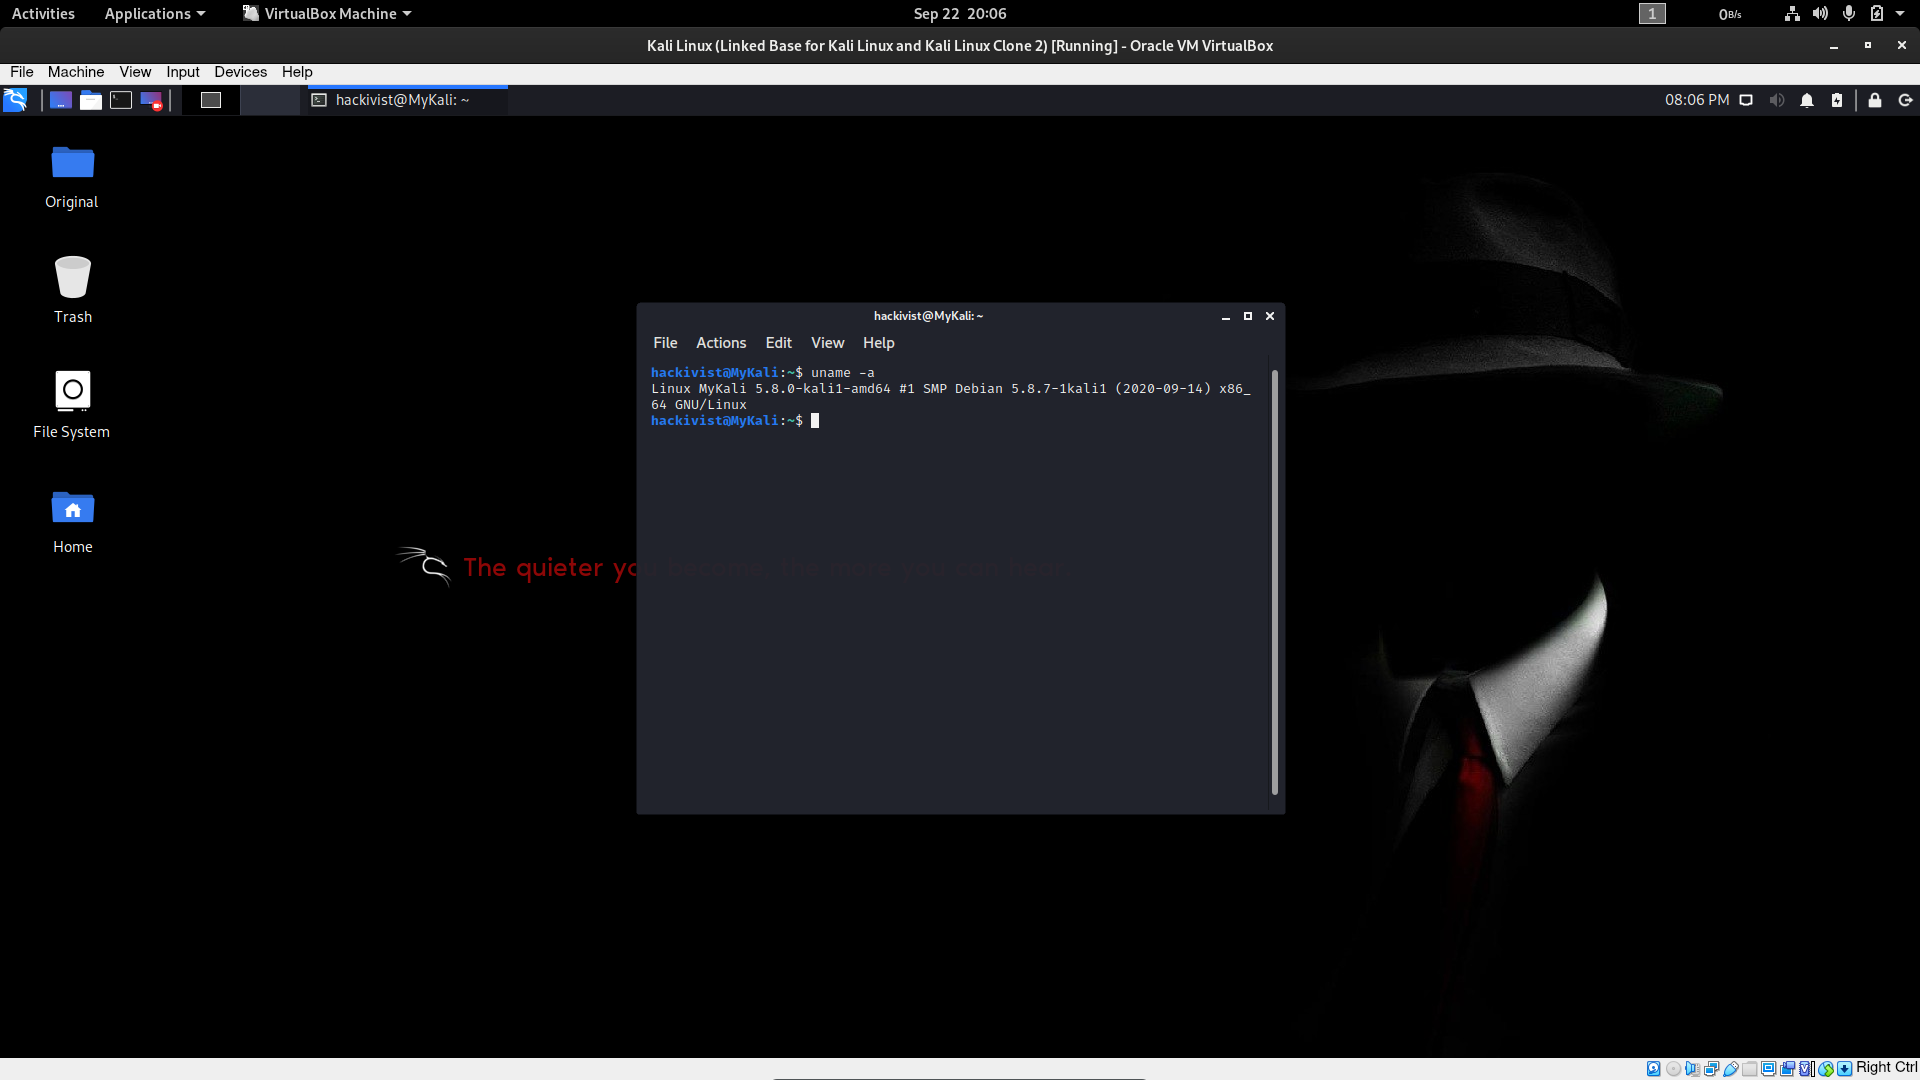This screenshot has height=1080, width=1920.
Task: Click the screen recorder panel launcher
Action: (x=151, y=100)
